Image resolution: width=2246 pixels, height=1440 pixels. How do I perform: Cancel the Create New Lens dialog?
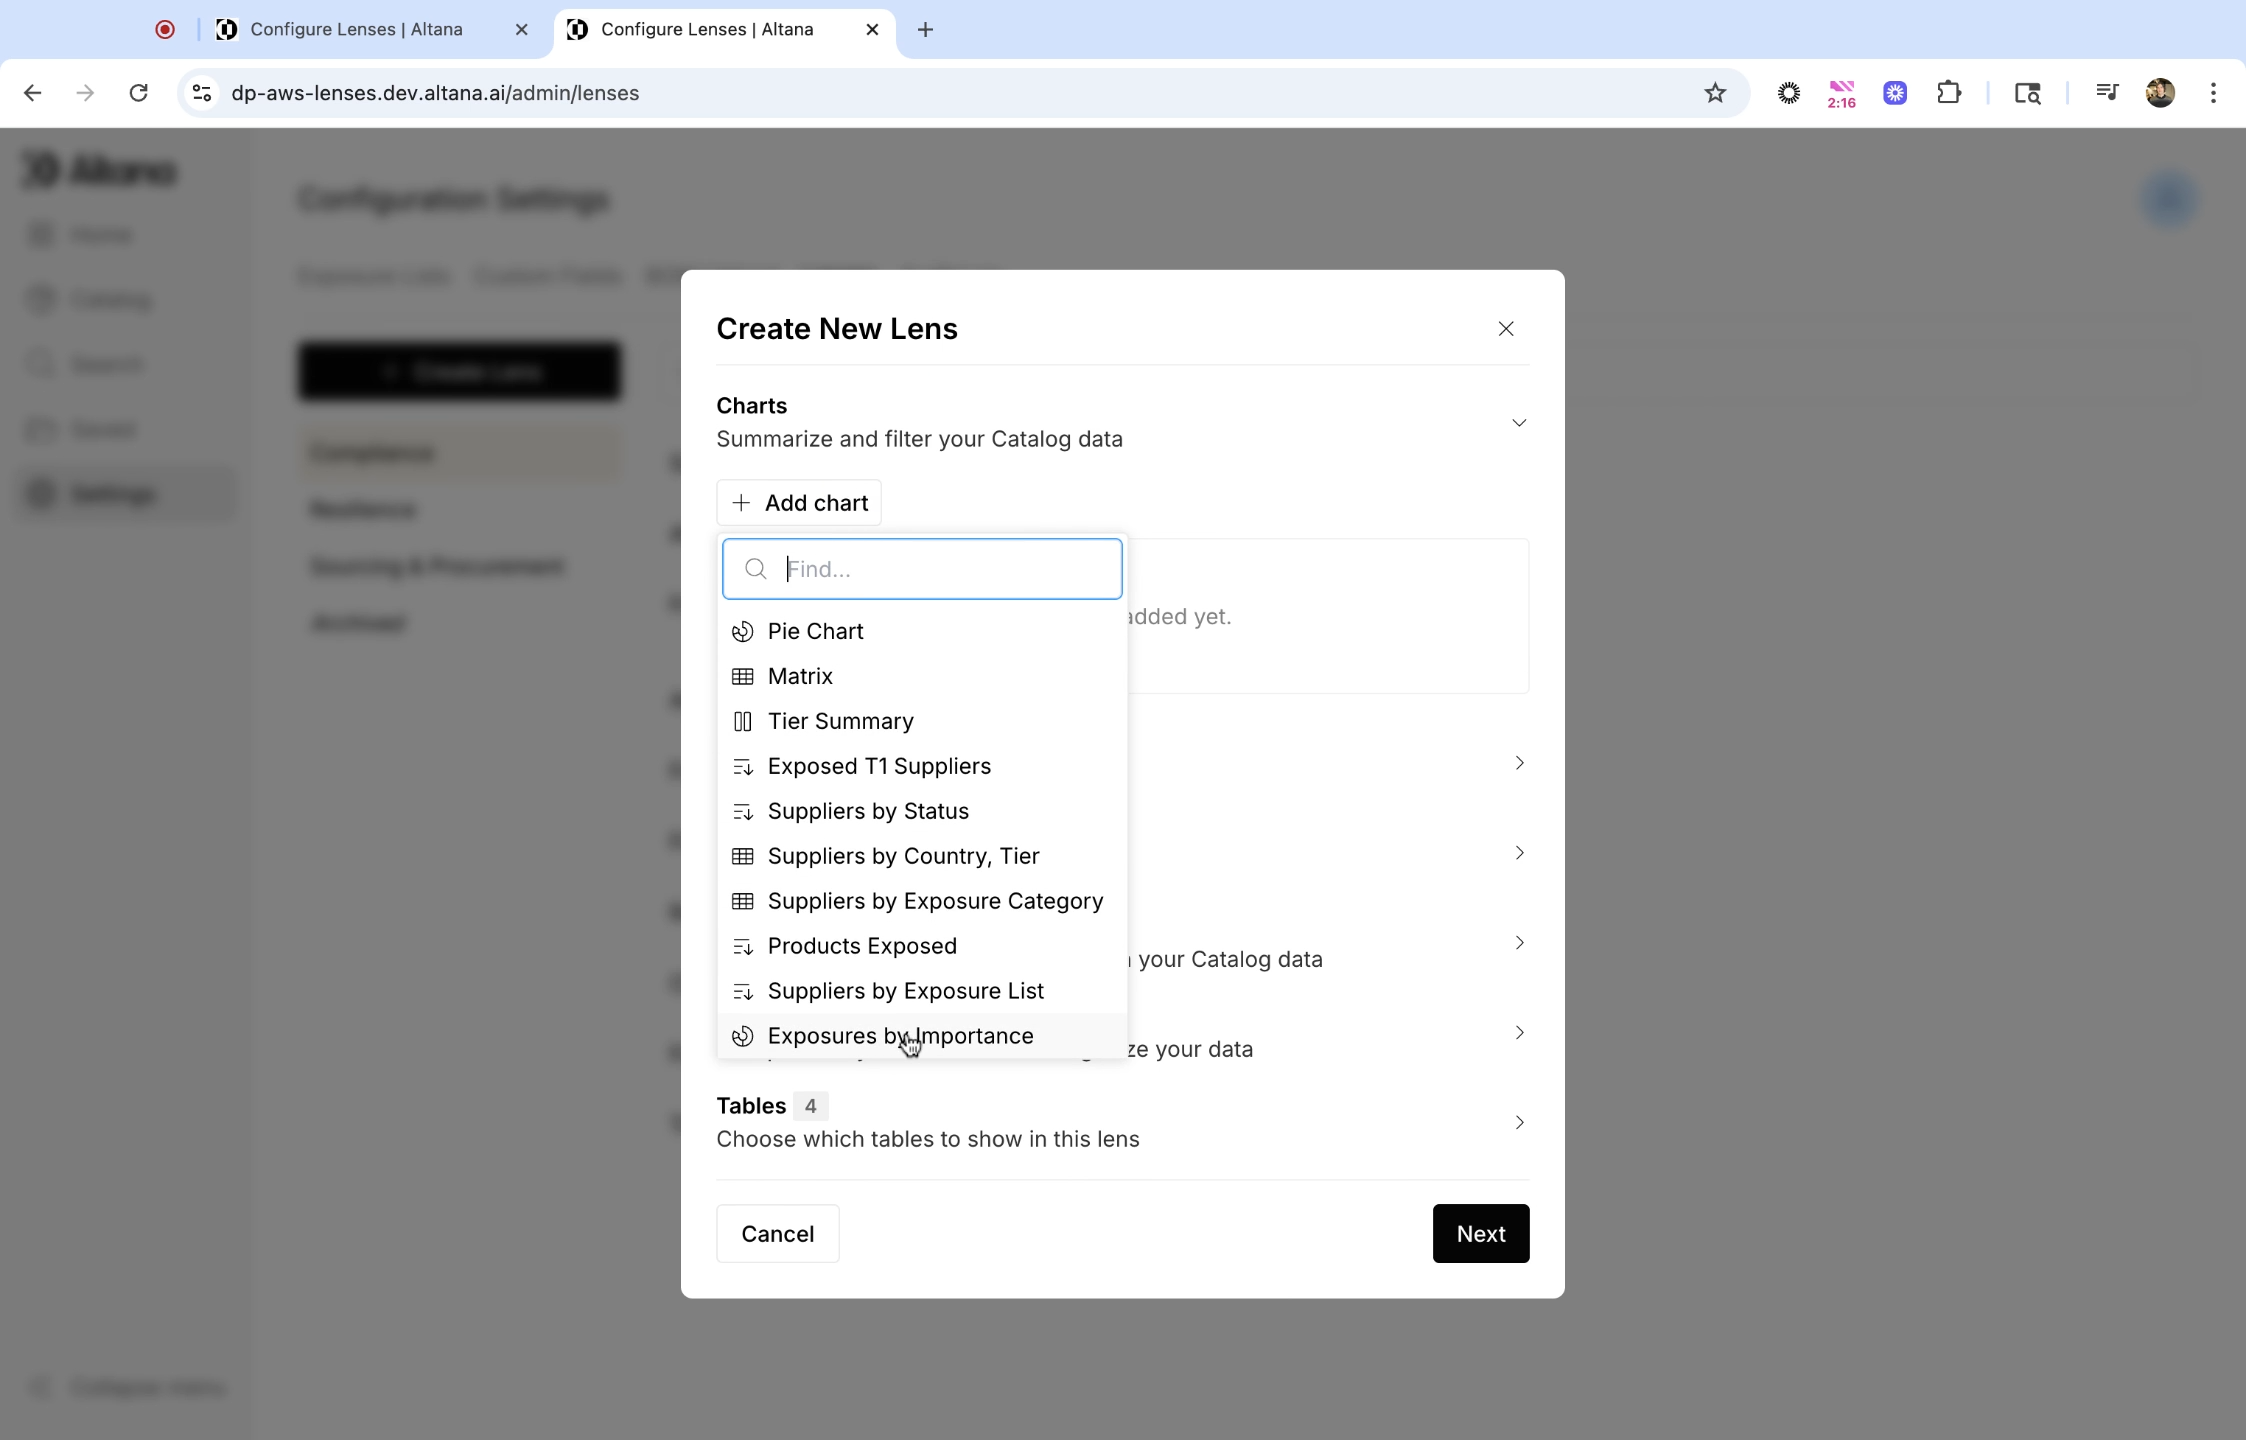(777, 1233)
